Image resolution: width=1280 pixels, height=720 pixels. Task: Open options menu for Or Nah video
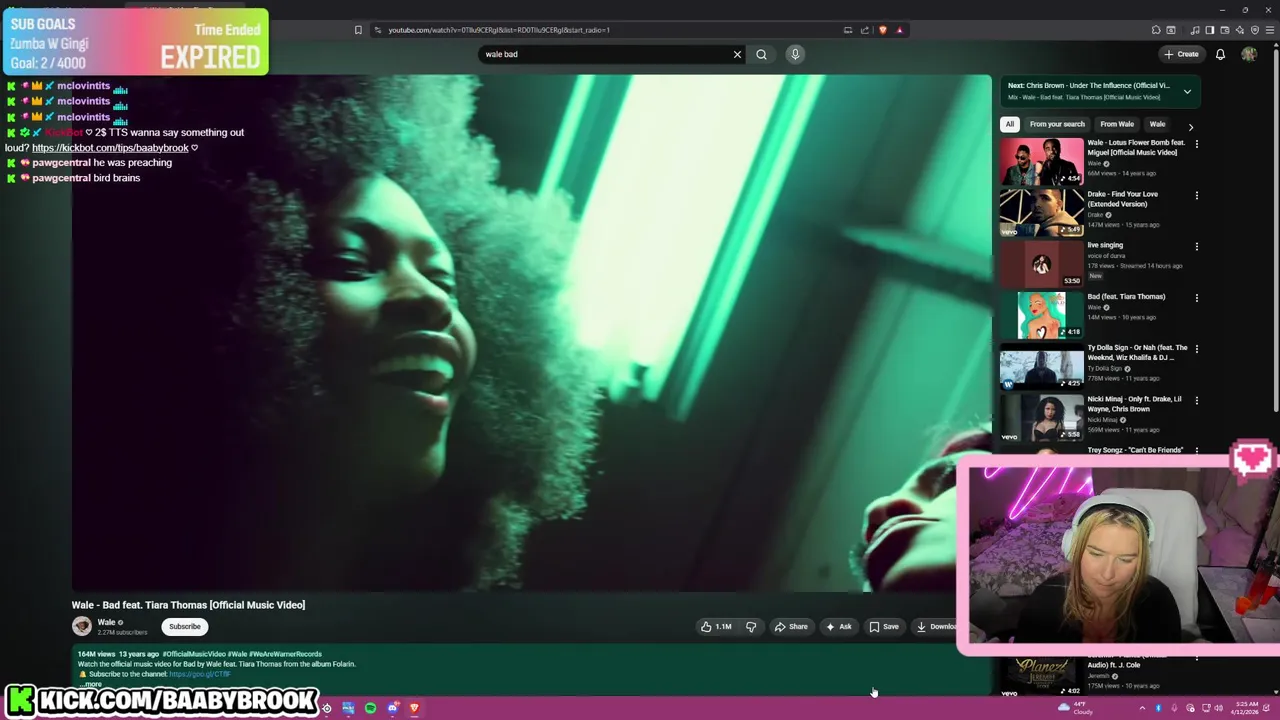pos(1196,349)
